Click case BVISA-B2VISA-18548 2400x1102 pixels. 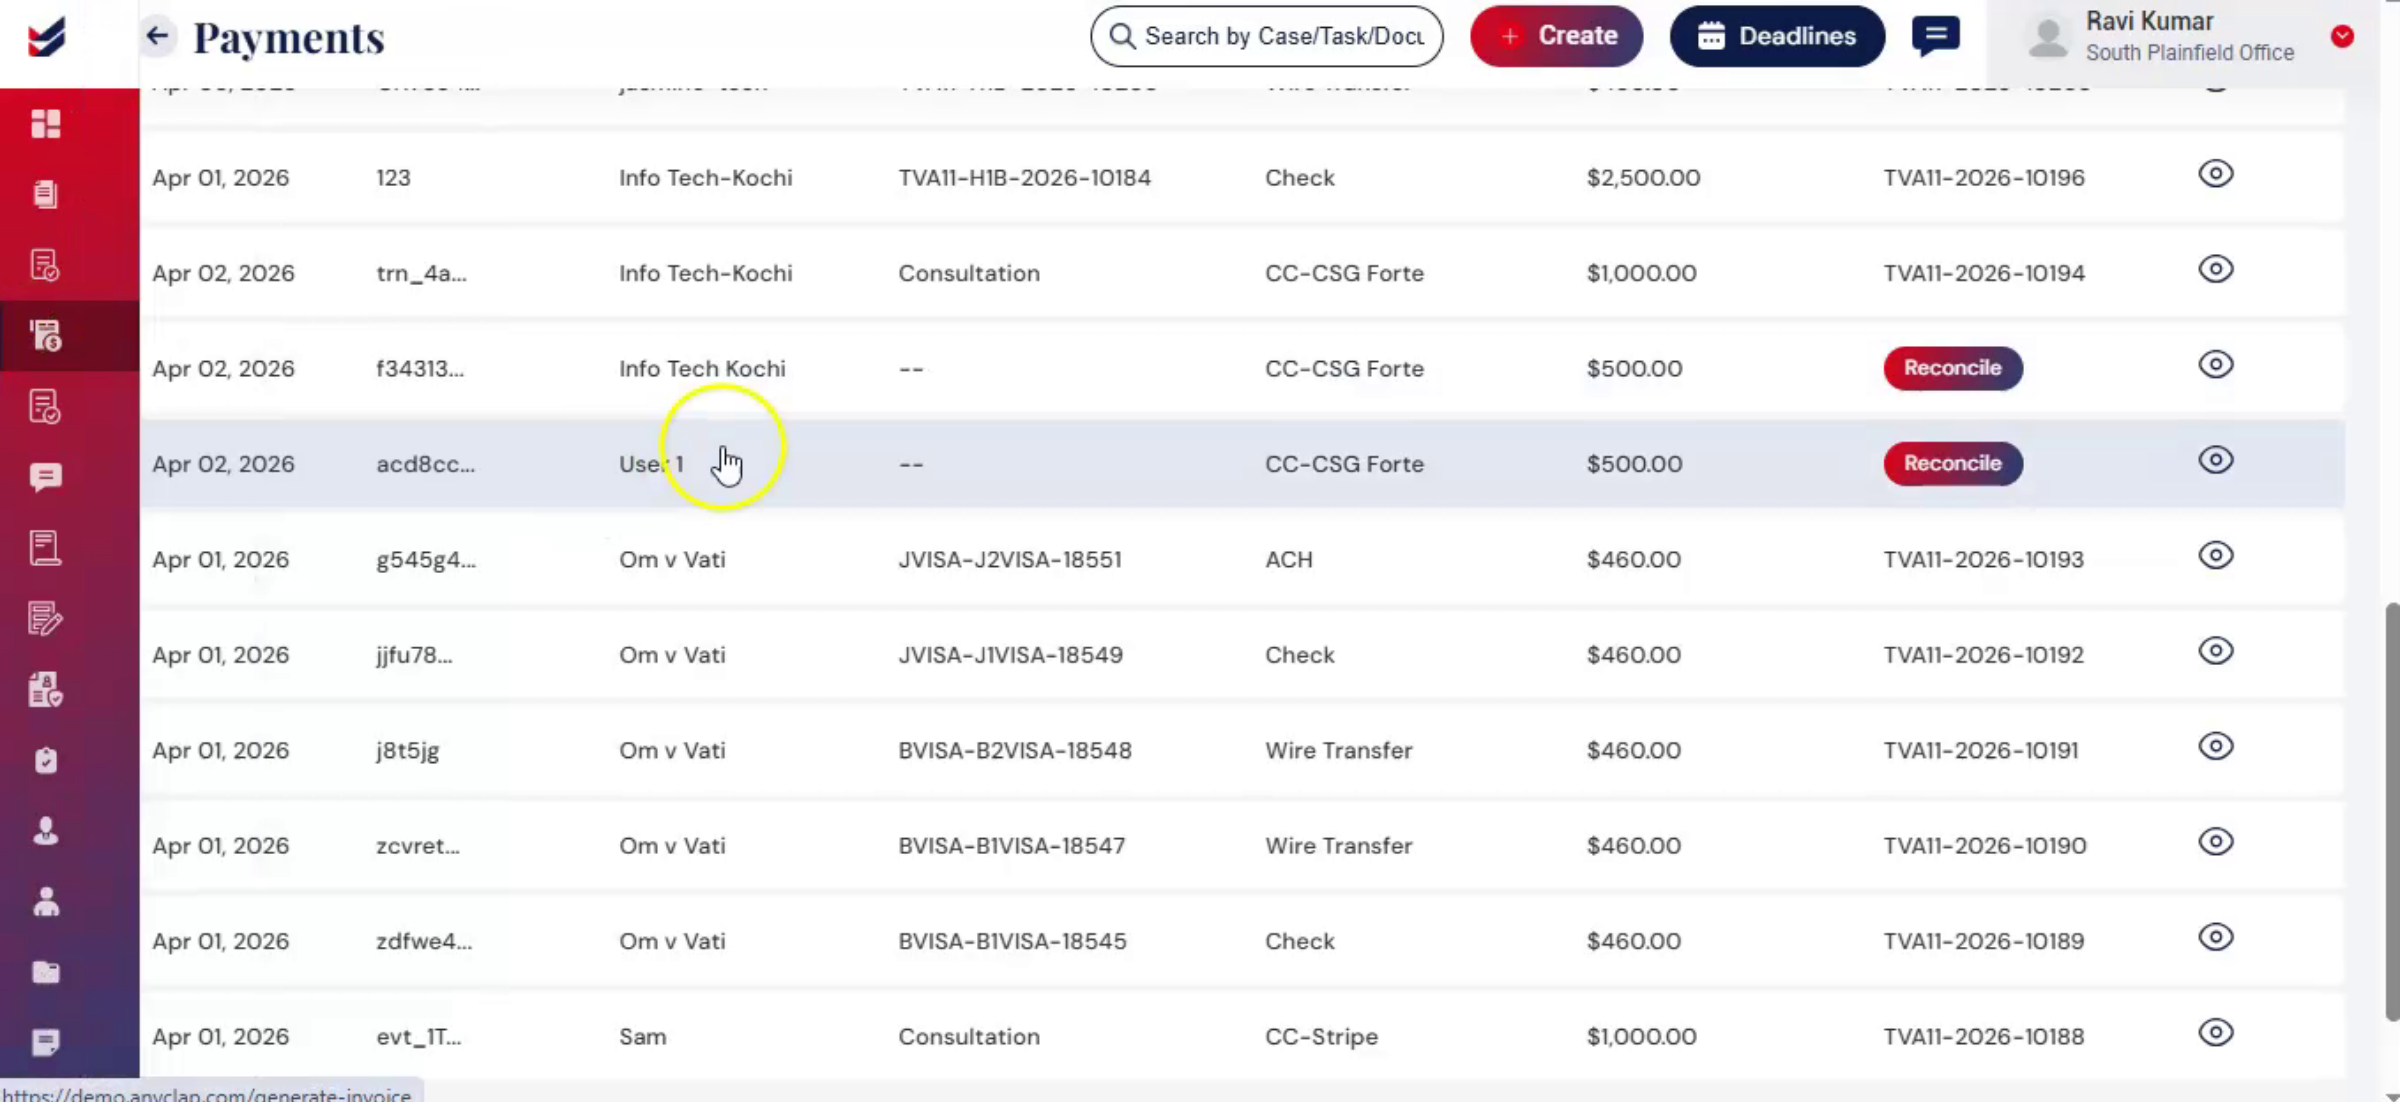click(x=1015, y=751)
